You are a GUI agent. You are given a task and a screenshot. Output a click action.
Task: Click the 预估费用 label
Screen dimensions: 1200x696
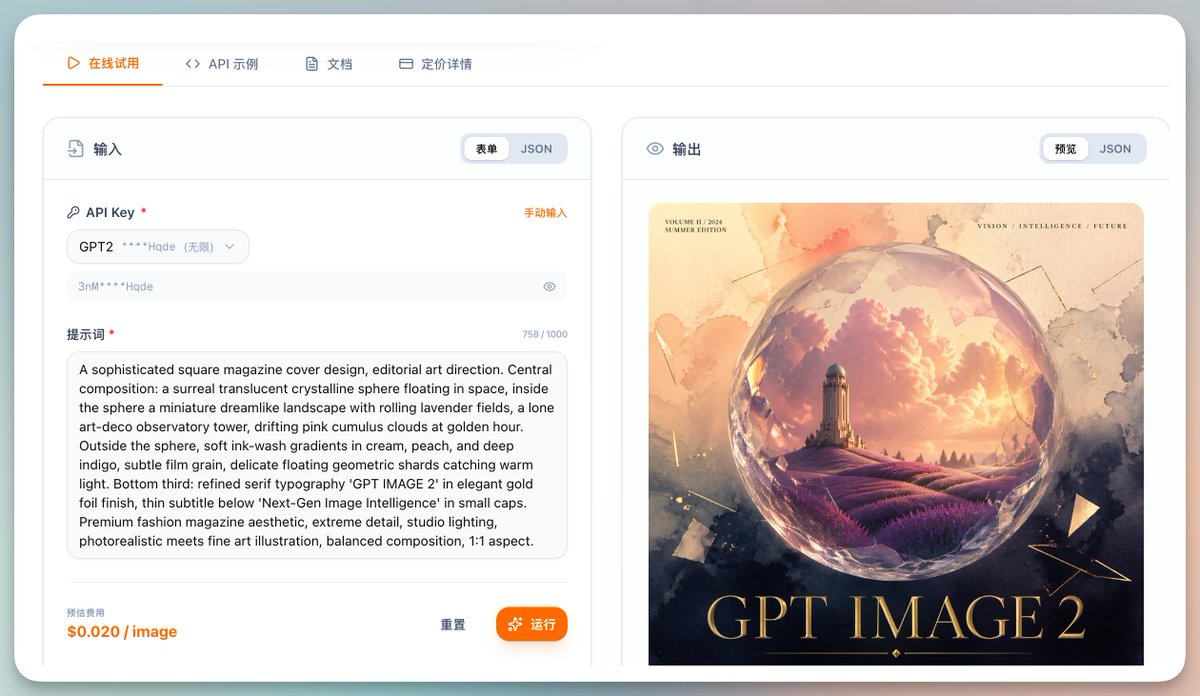click(x=85, y=613)
